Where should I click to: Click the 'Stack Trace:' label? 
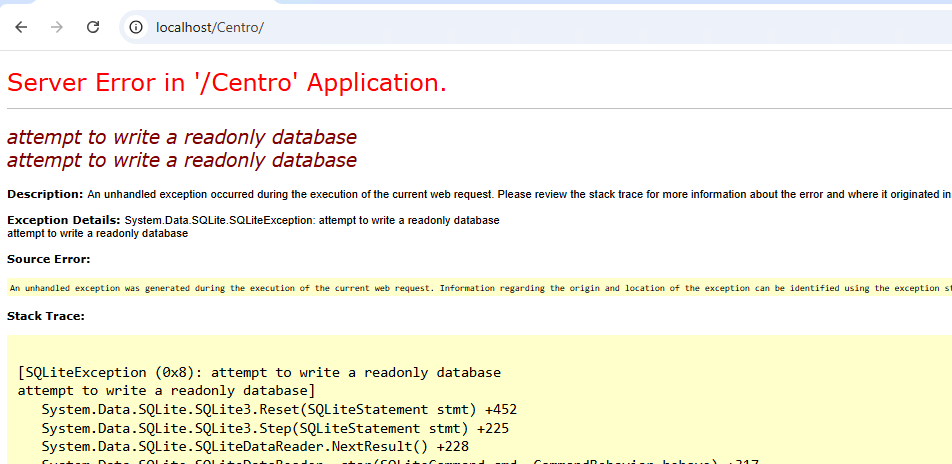(x=45, y=316)
